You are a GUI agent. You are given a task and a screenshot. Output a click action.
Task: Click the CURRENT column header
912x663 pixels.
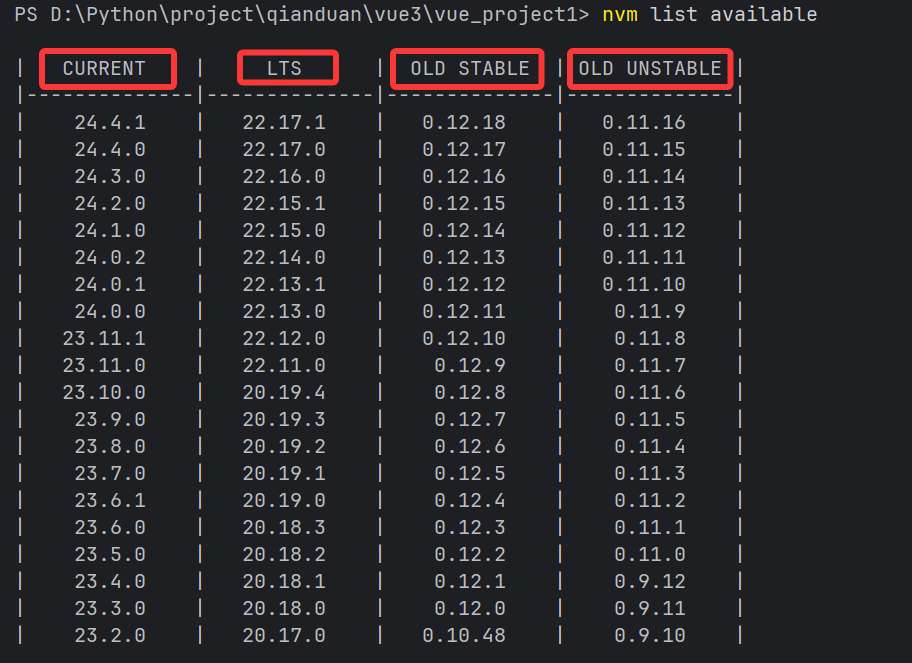pos(104,69)
